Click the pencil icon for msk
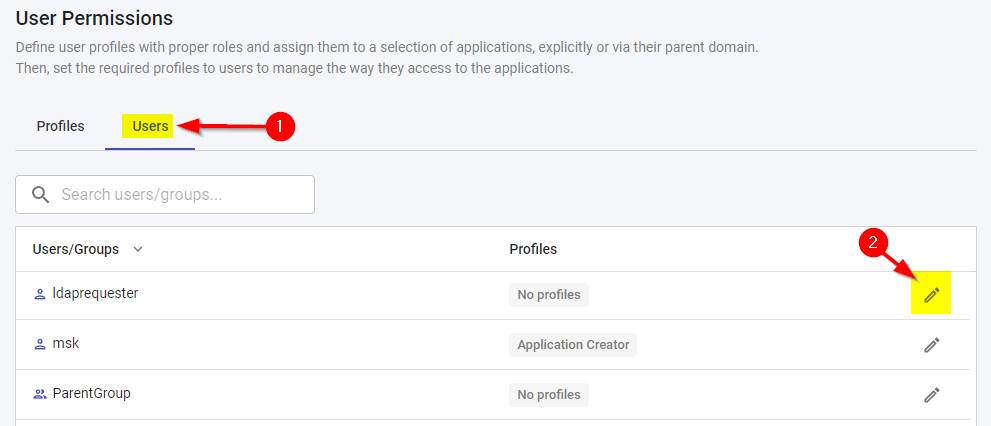991x426 pixels. (x=931, y=345)
